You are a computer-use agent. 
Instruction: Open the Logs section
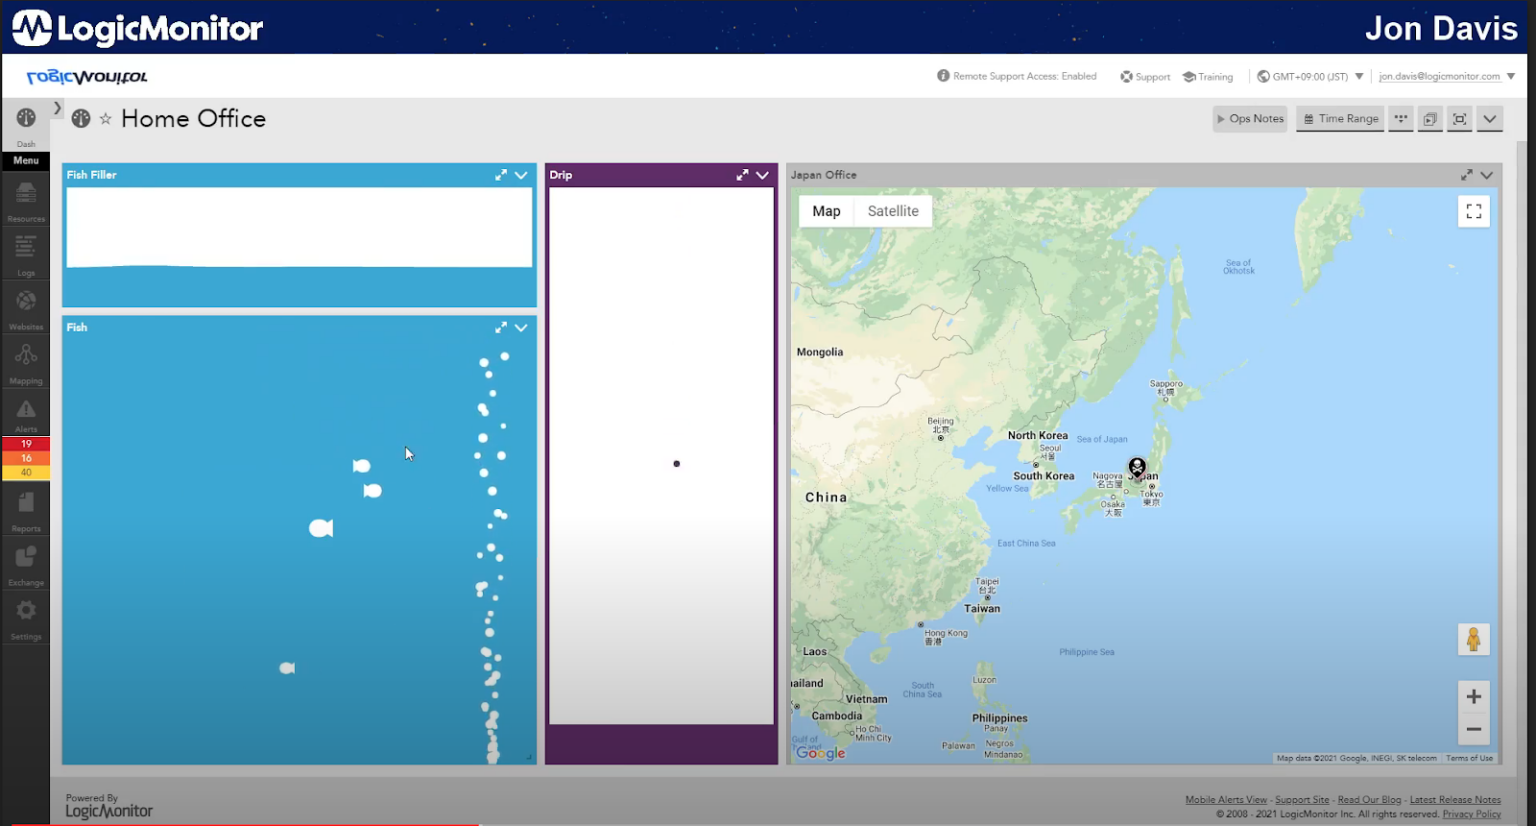(25, 250)
